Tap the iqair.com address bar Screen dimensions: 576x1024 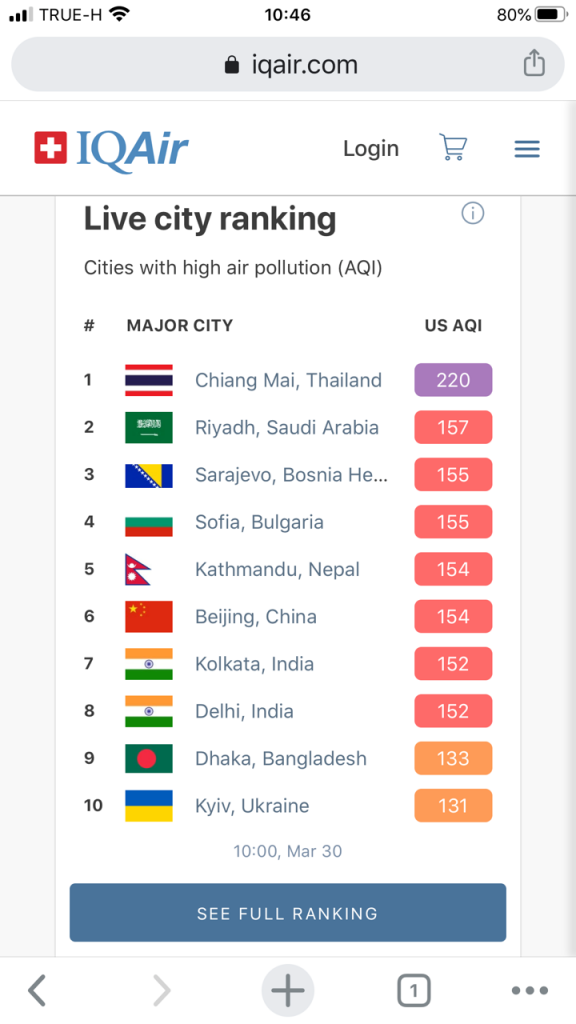tap(288, 64)
